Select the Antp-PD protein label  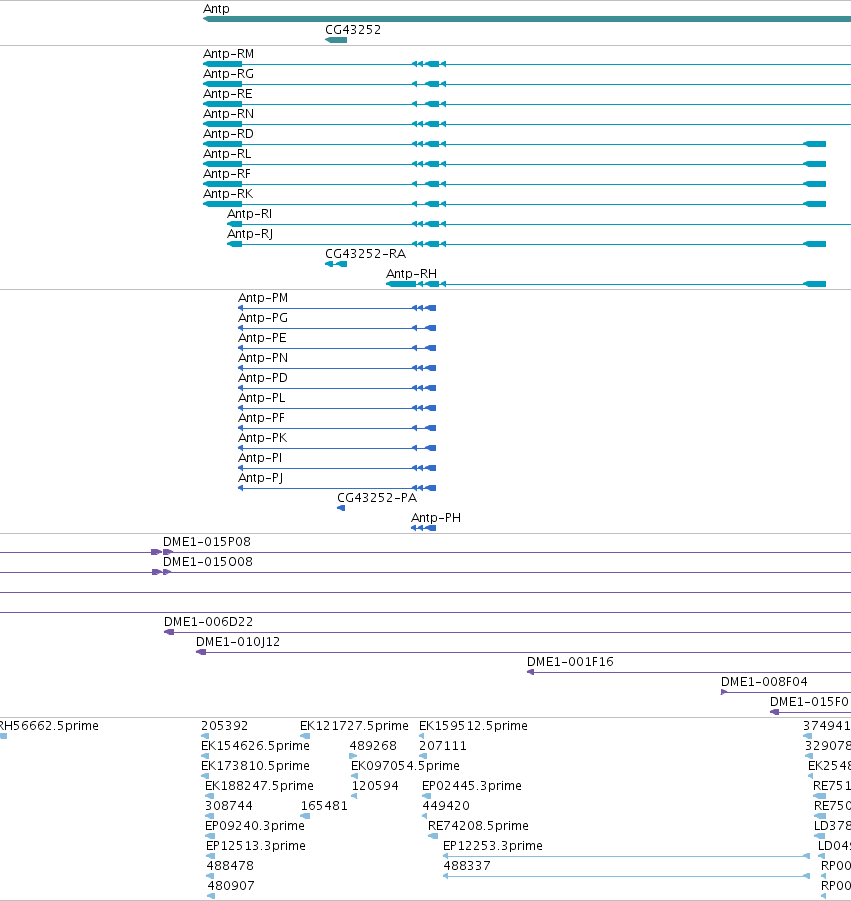tap(263, 378)
